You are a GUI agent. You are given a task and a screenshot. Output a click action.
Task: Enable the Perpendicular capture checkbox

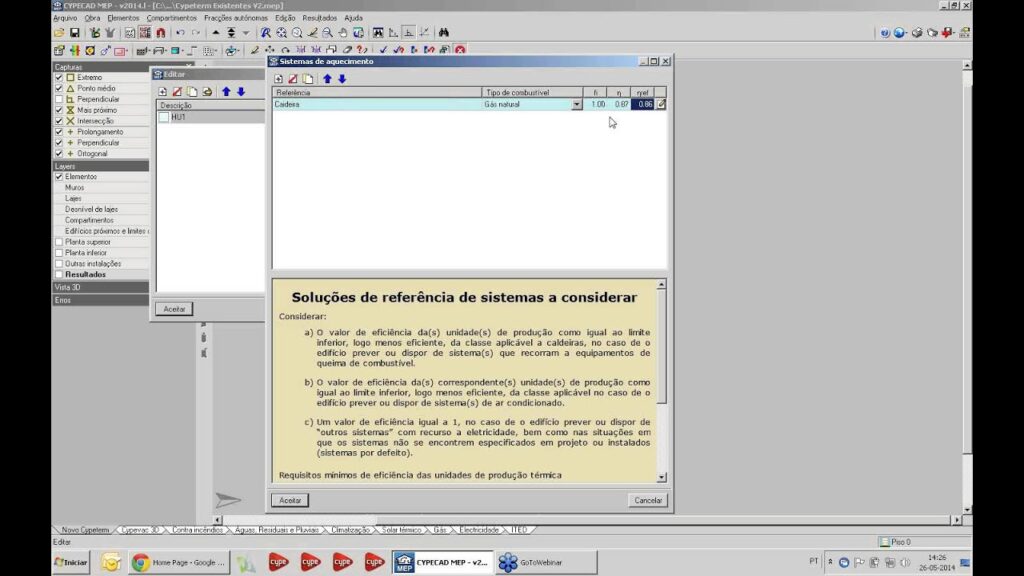[59, 99]
